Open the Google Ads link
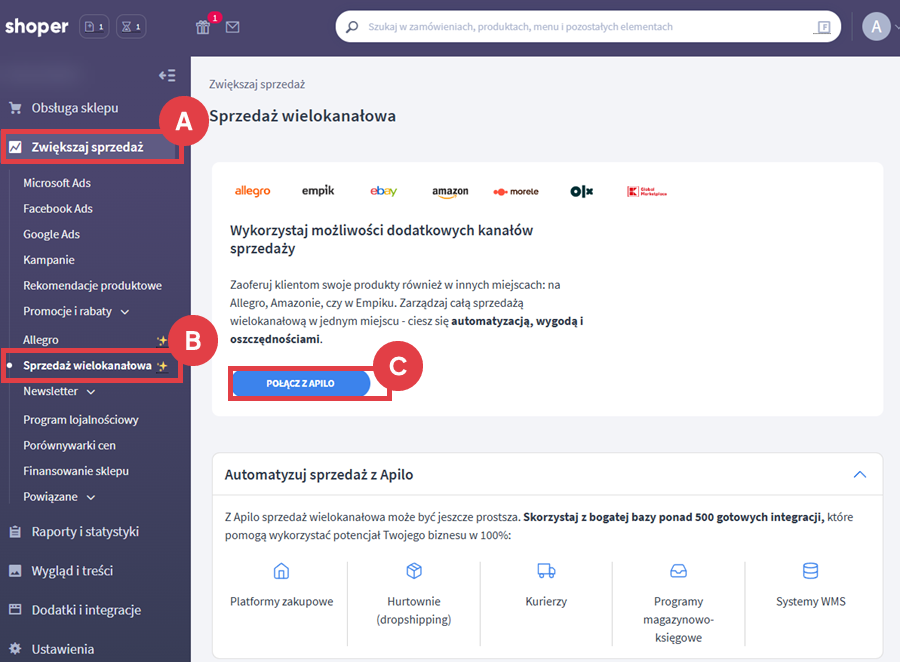The height and width of the screenshot is (662, 900). tap(51, 234)
